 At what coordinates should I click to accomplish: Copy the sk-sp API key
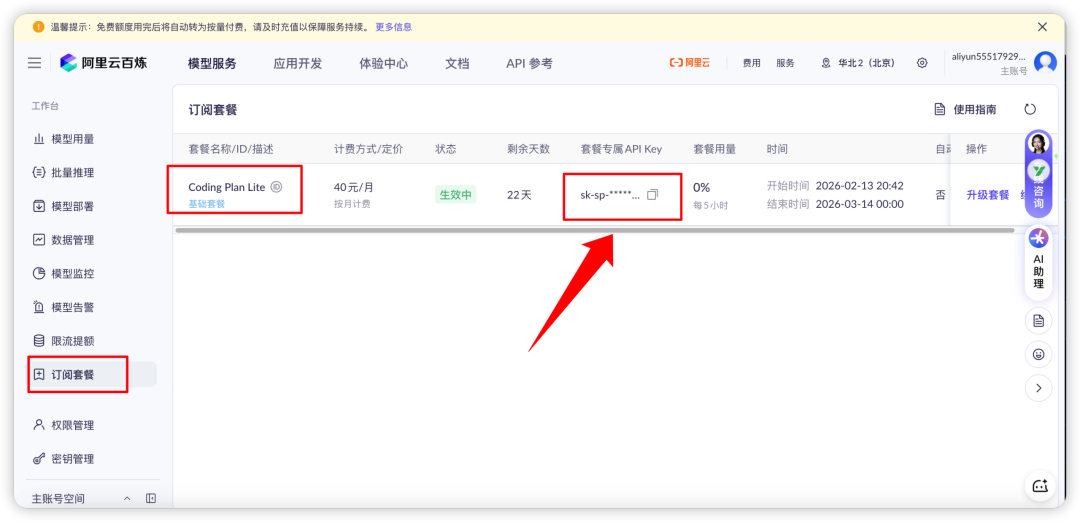(652, 195)
